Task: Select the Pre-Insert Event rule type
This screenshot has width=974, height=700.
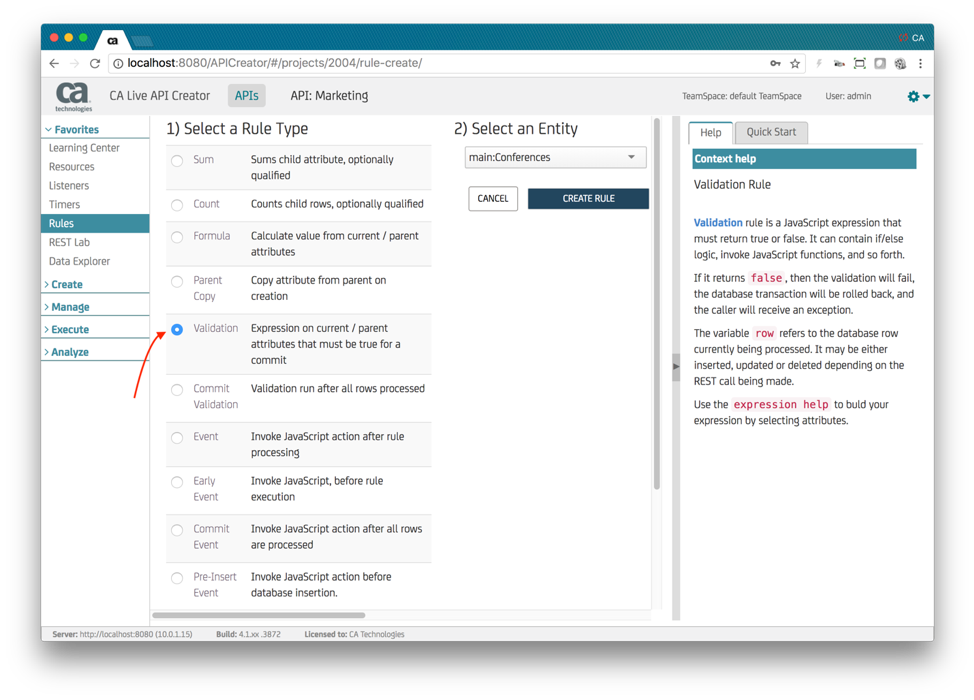Action: [177, 578]
